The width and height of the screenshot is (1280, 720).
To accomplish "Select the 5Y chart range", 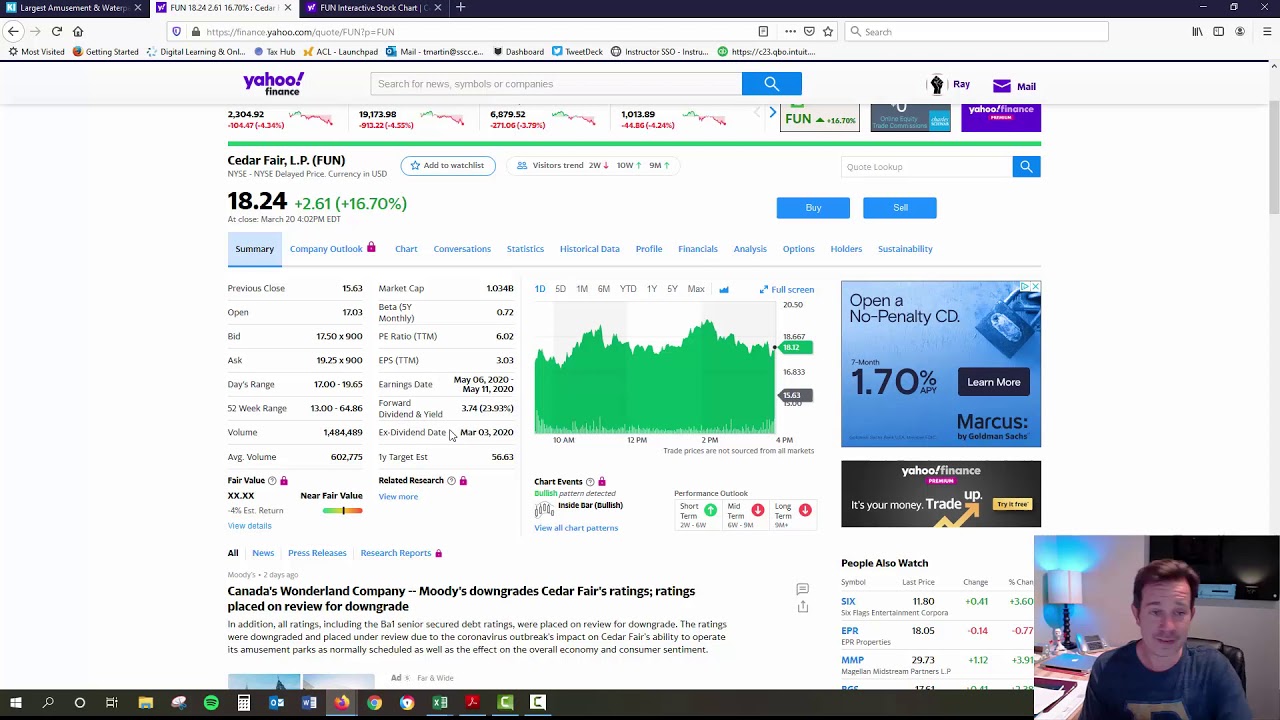I will pos(673,290).
